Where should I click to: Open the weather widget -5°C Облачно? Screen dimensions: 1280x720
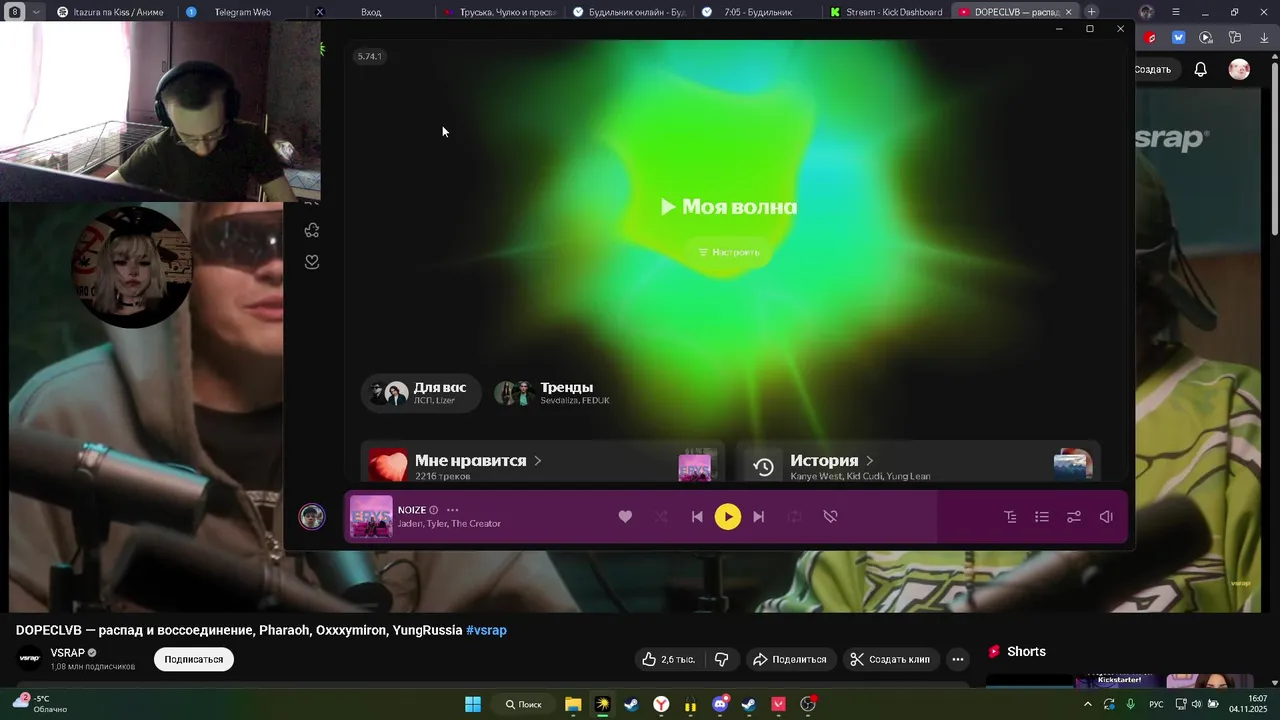coord(40,704)
